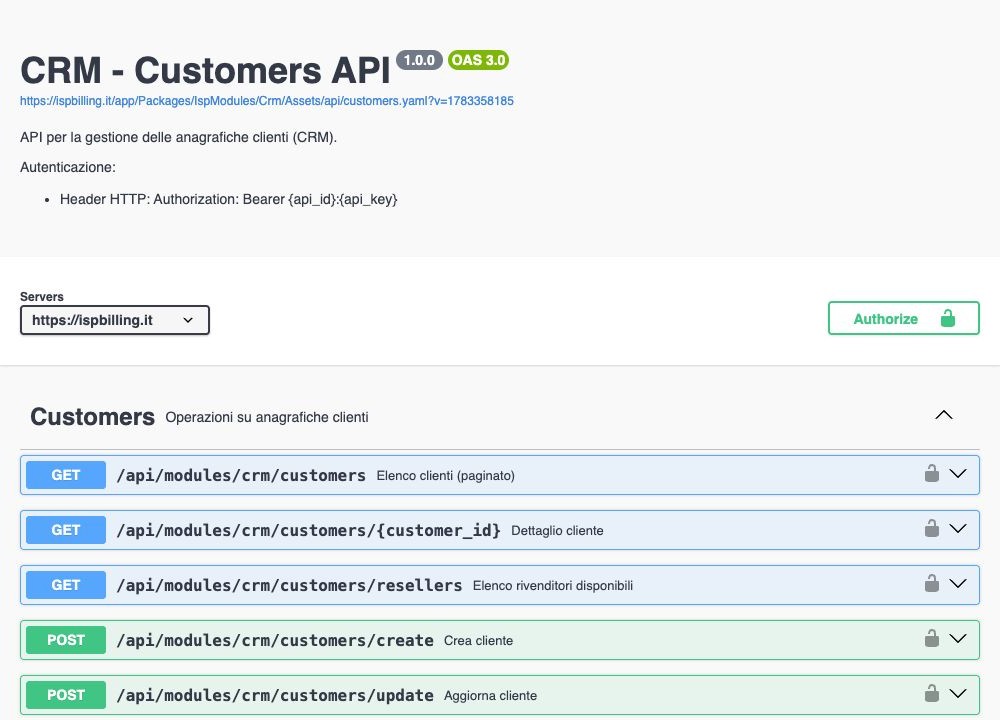Click the Authorization Bearer header bullet text
This screenshot has height=720, width=1000.
[x=228, y=199]
